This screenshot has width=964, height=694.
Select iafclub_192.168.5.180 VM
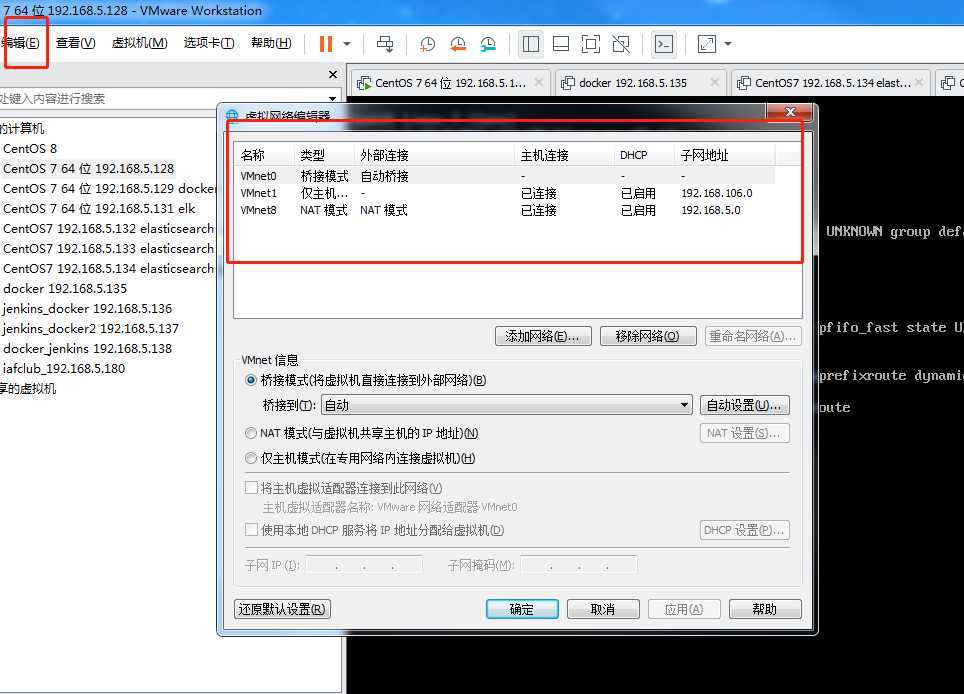coord(64,368)
